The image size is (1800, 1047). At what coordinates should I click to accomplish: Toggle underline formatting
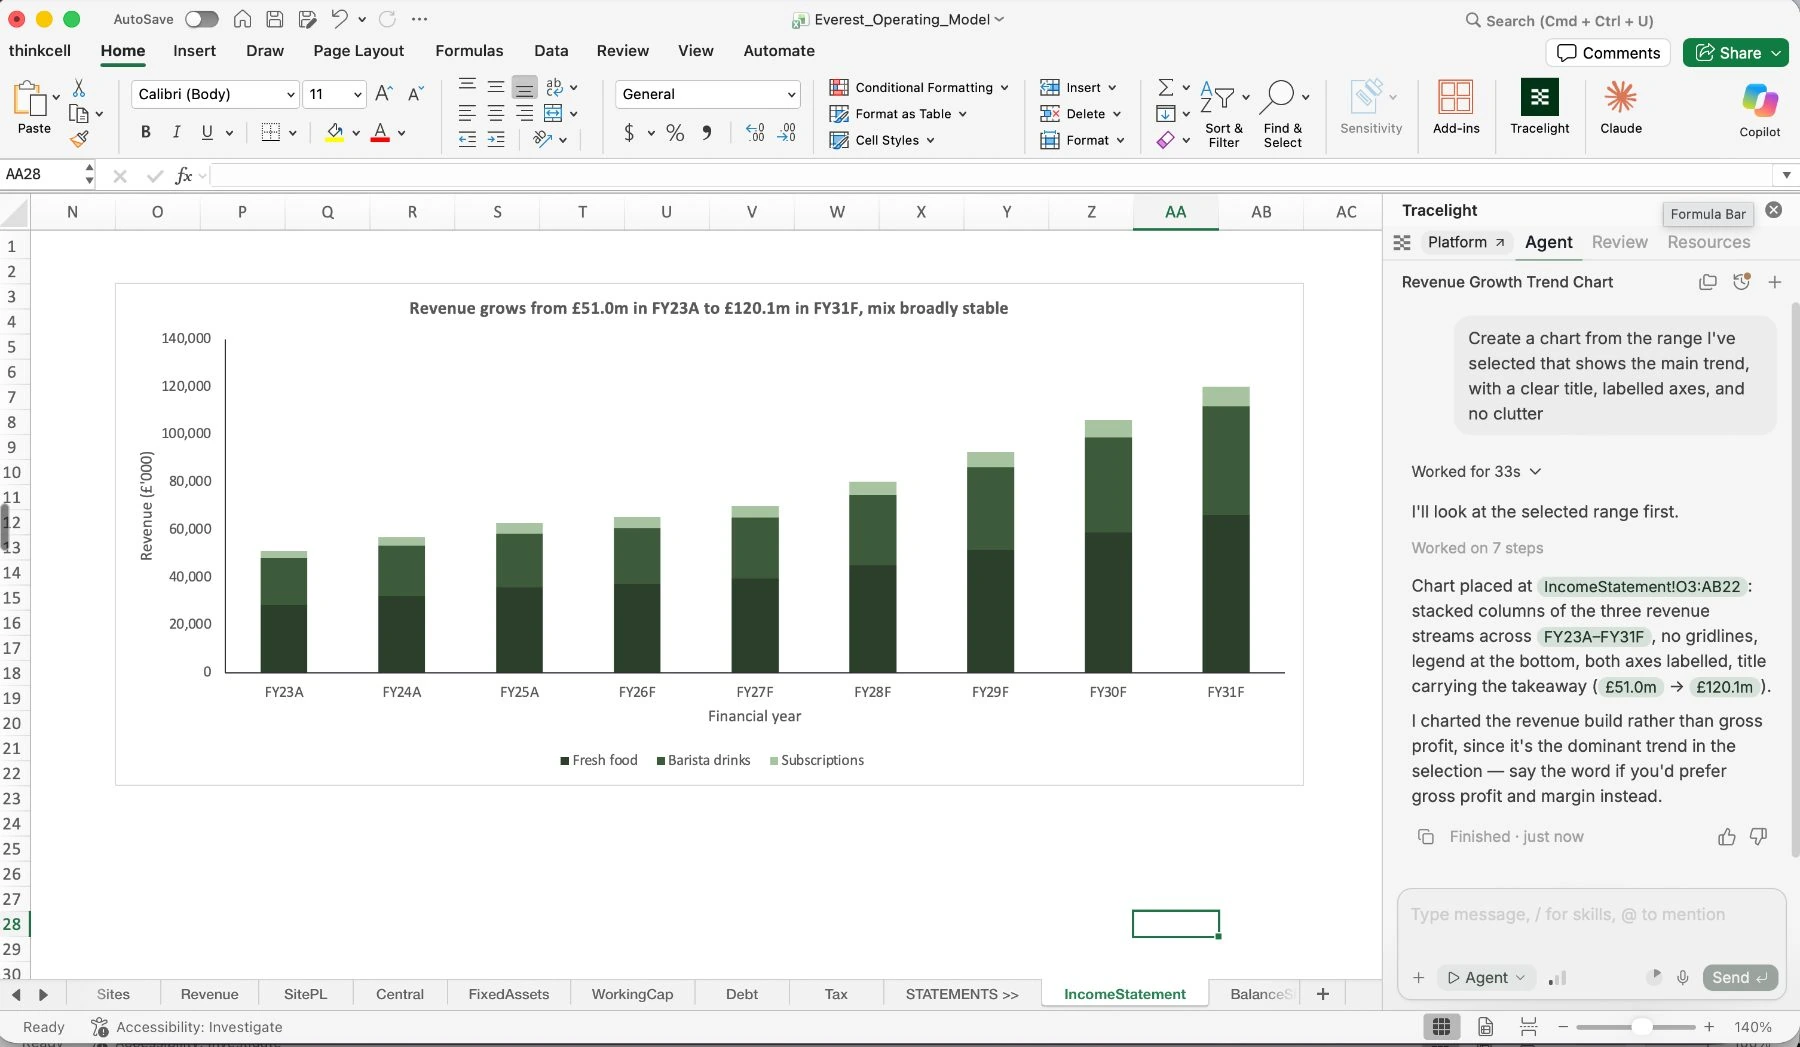tap(207, 132)
